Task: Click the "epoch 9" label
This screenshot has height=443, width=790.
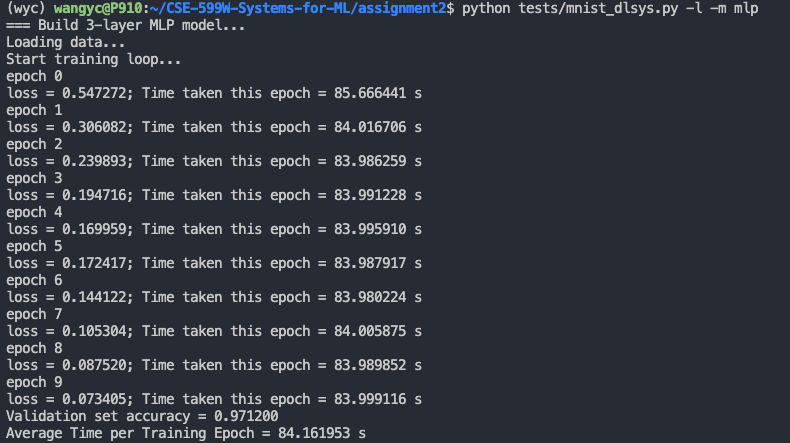Action: pyautogui.click(x=34, y=383)
